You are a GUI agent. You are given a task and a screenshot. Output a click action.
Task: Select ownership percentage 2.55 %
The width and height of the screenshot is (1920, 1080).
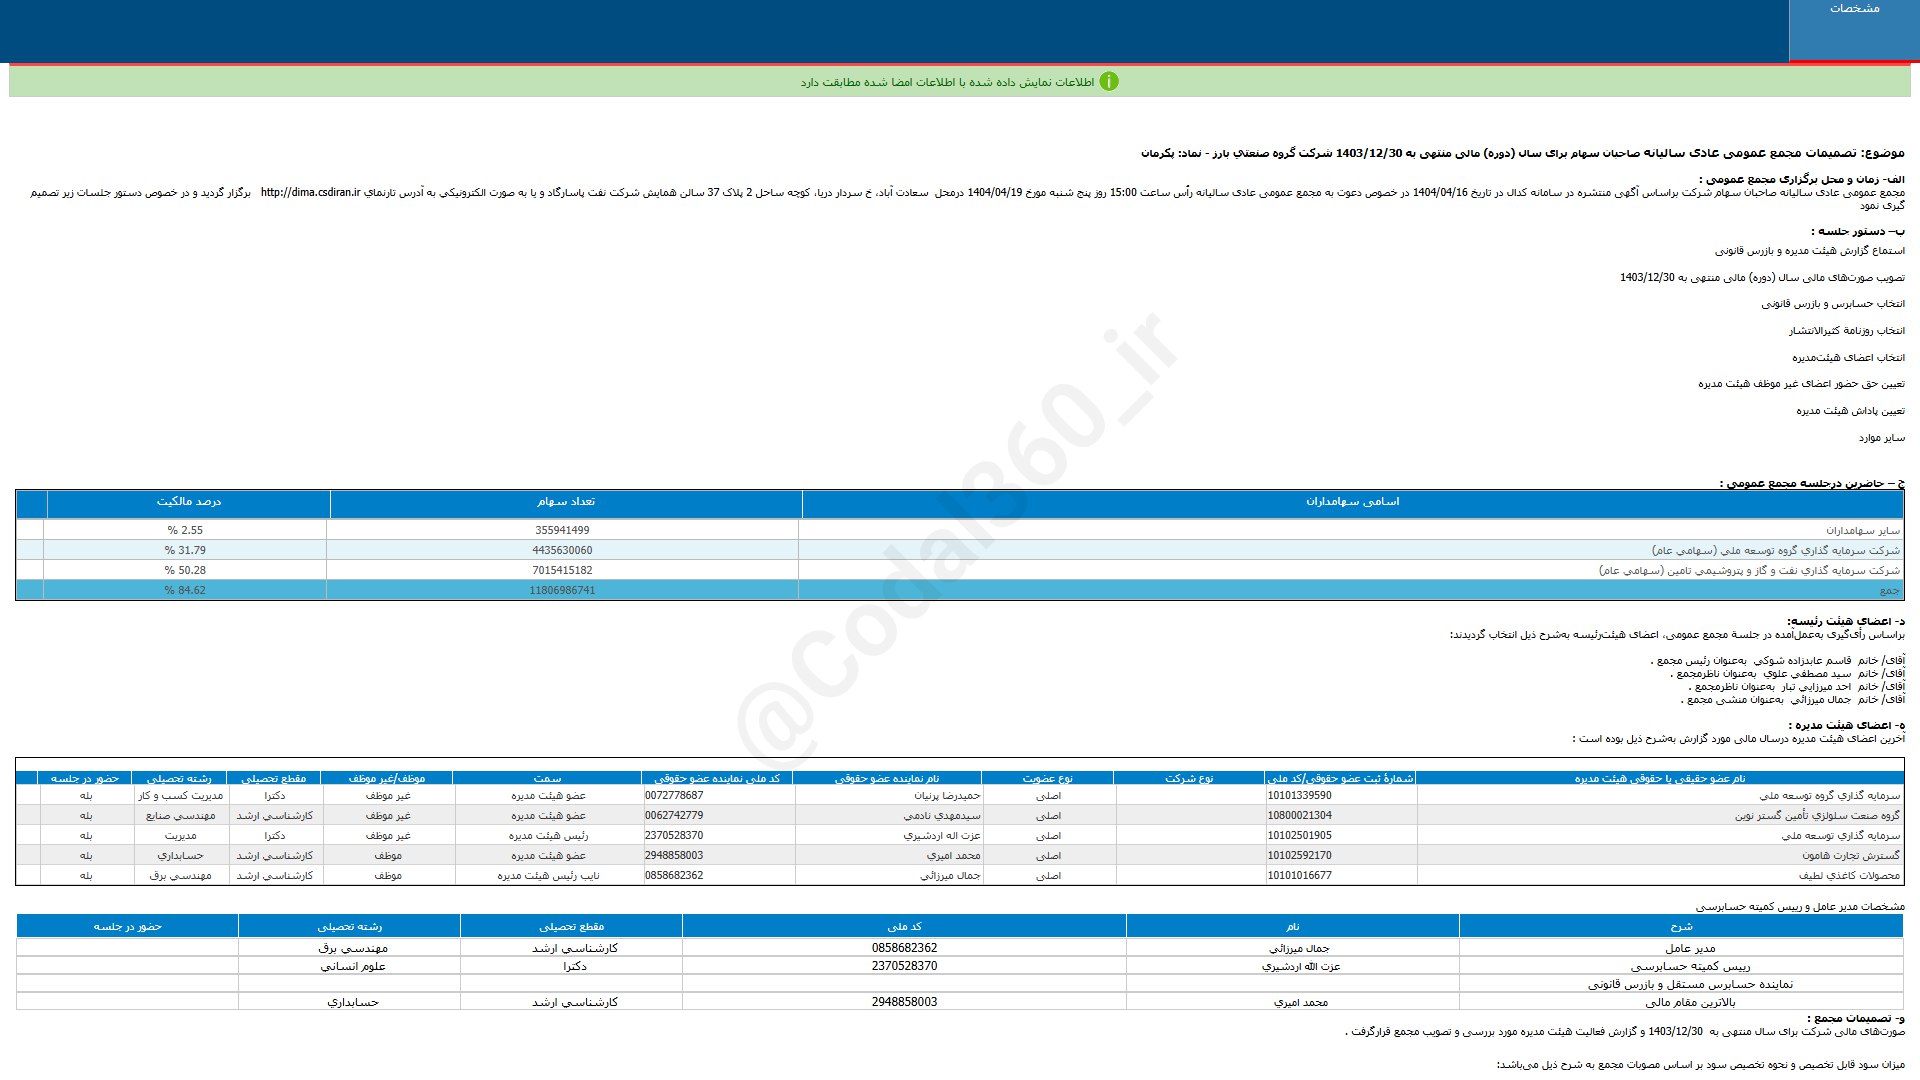click(185, 531)
